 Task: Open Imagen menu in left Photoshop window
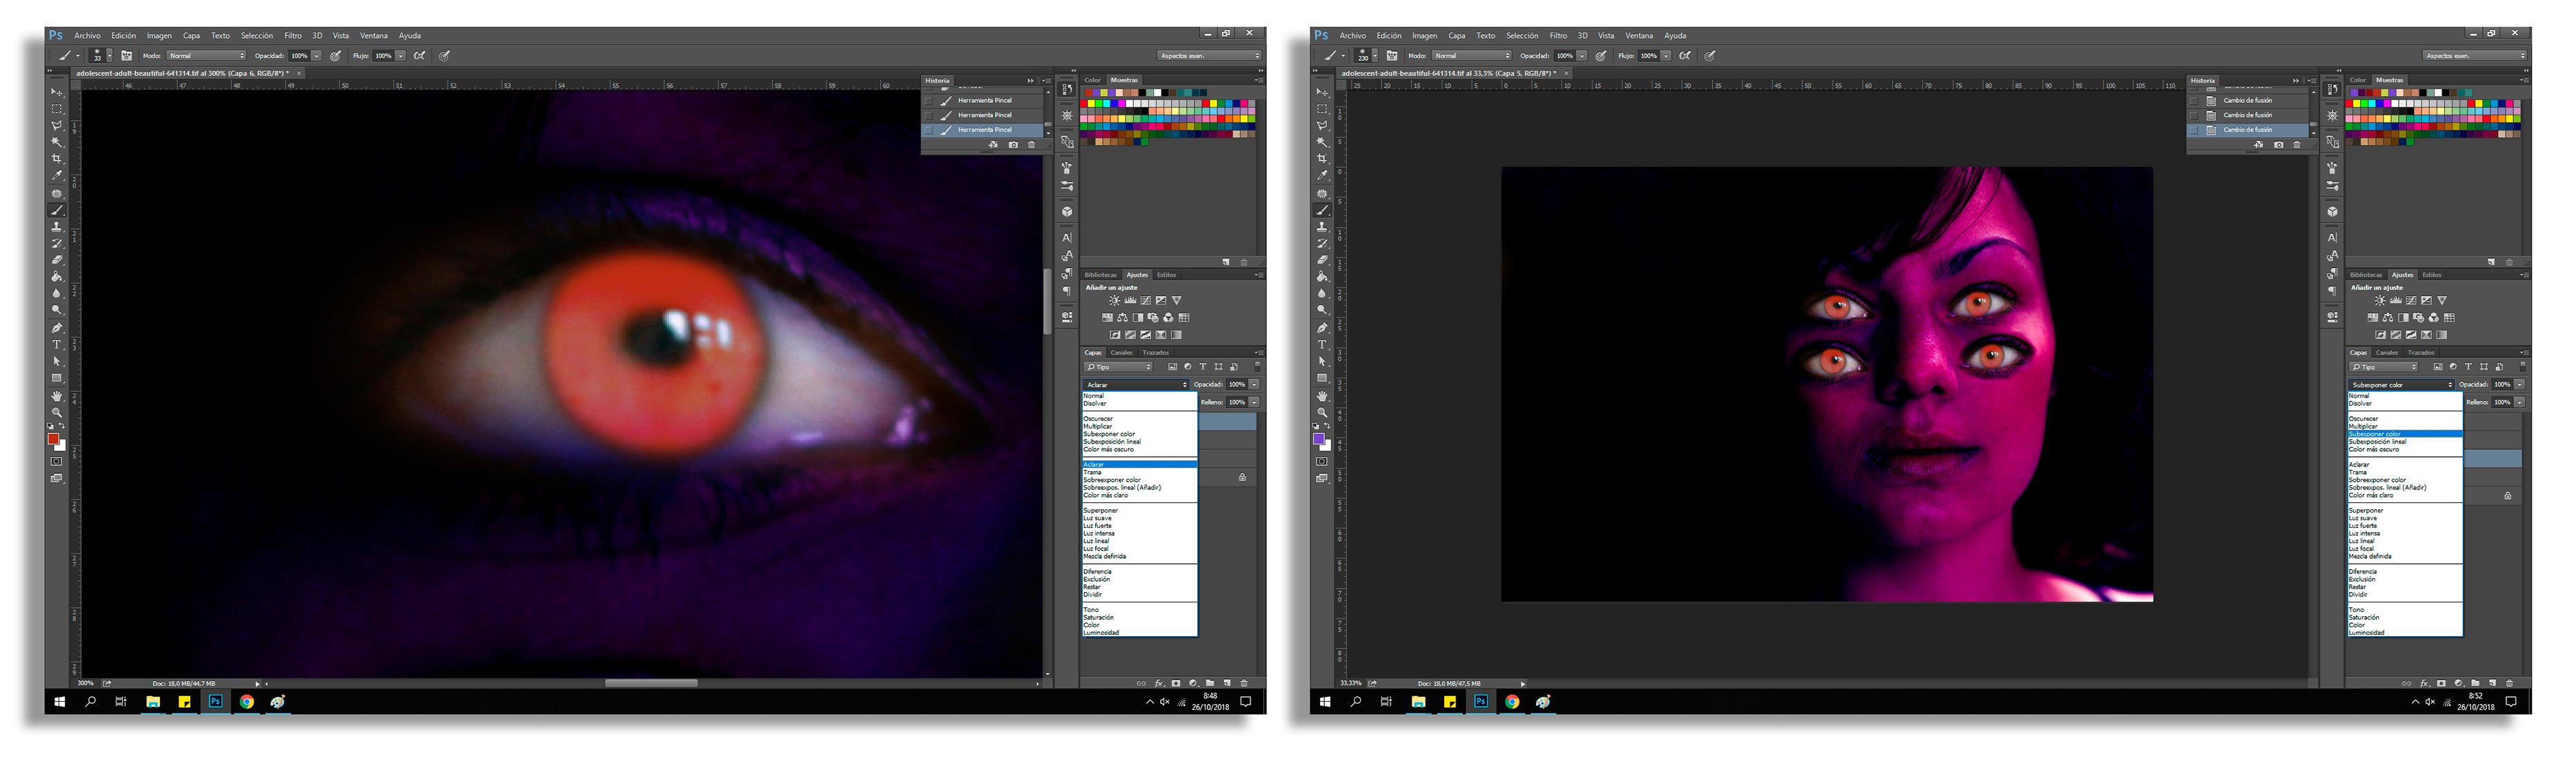tap(159, 35)
